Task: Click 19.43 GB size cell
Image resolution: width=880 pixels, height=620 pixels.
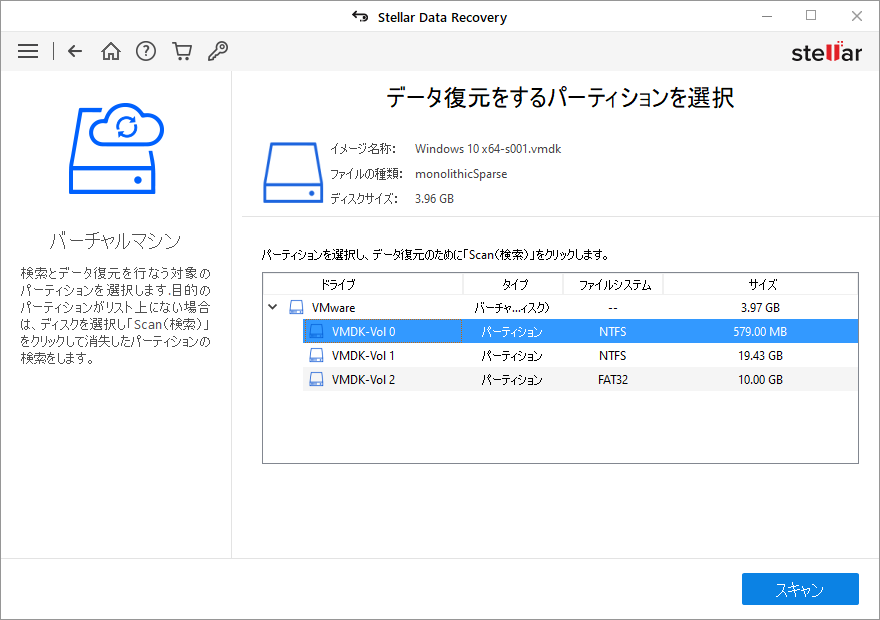Action: tap(760, 356)
